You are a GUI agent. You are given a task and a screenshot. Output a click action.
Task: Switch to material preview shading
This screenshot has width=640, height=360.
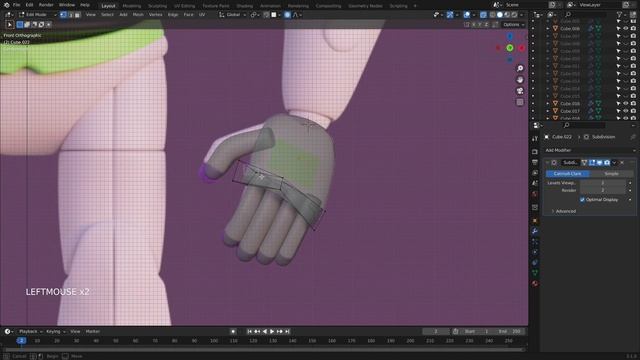click(507, 15)
